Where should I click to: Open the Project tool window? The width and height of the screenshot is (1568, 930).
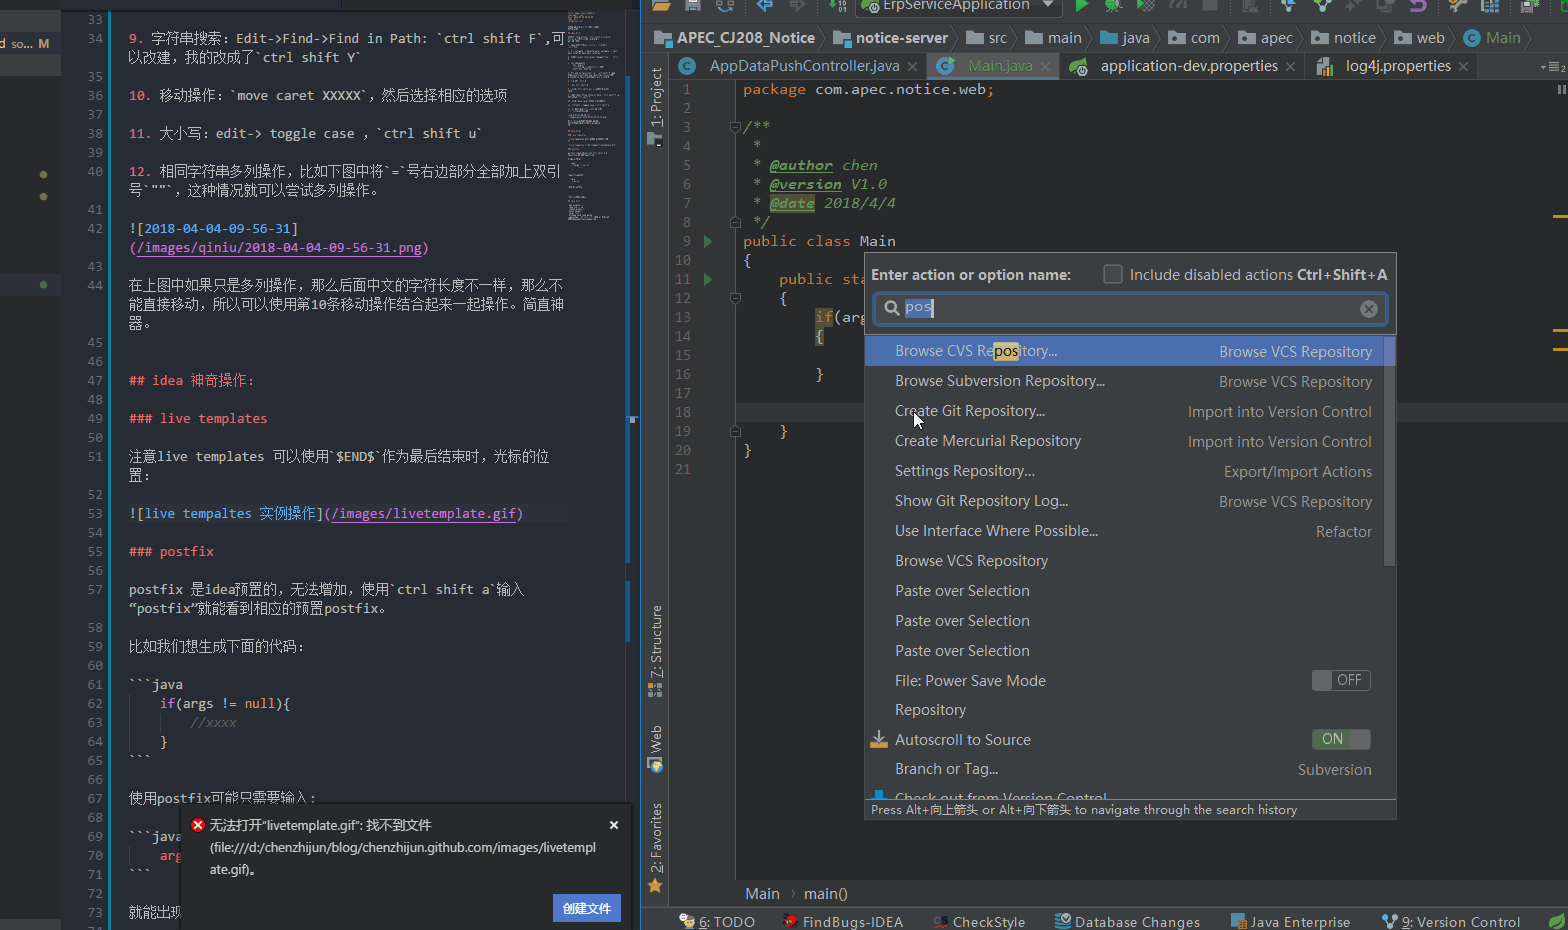point(655,106)
